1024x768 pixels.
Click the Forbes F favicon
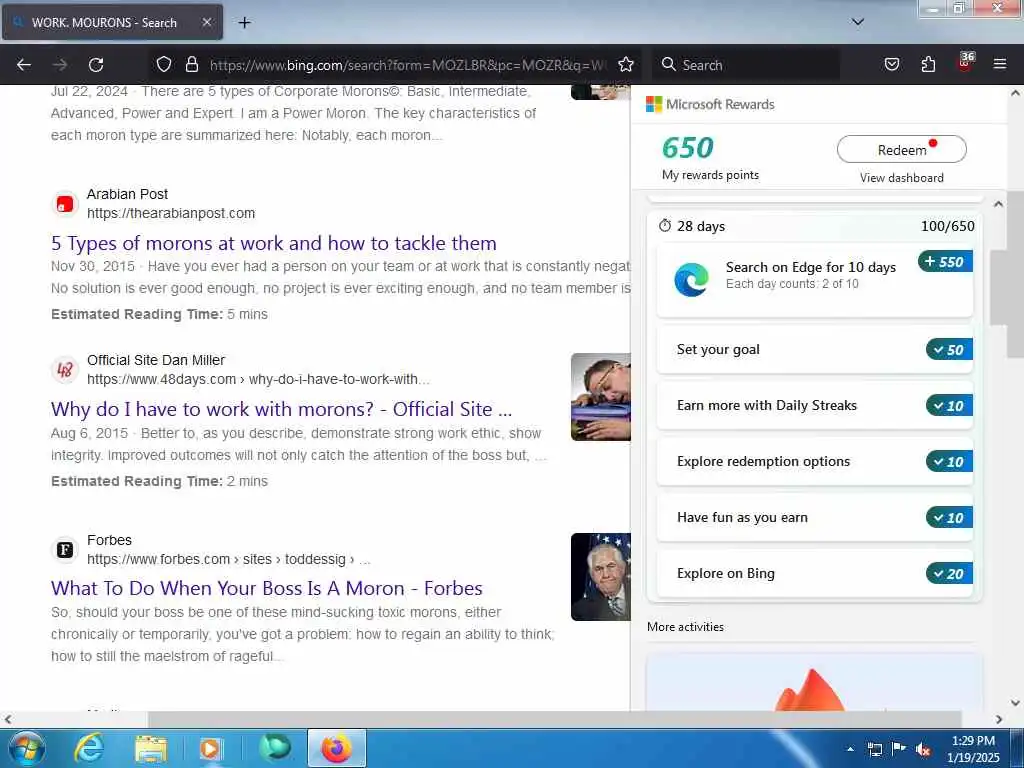[65, 550]
